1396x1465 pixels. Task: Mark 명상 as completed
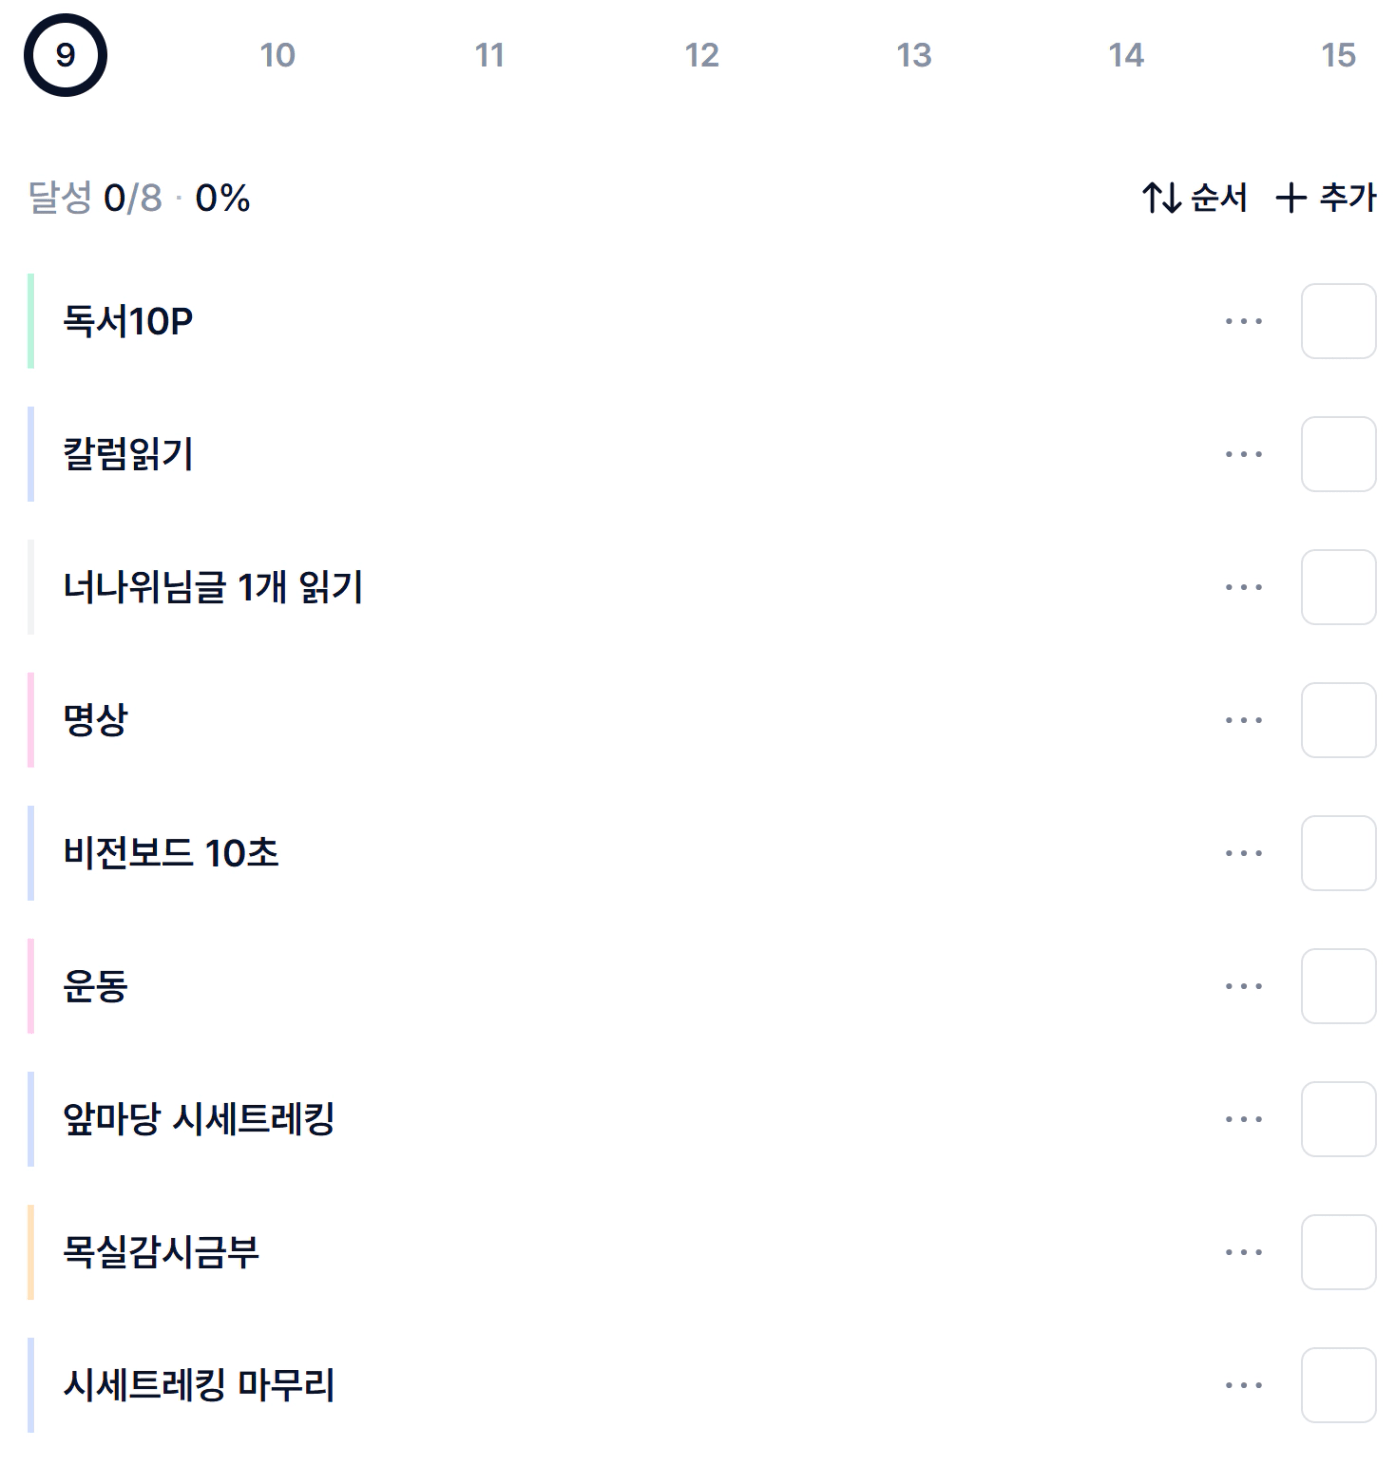point(1338,720)
